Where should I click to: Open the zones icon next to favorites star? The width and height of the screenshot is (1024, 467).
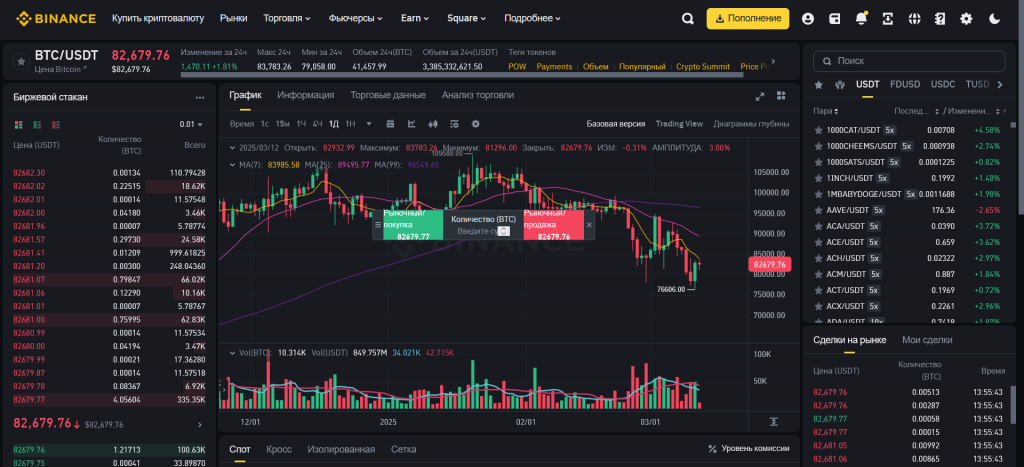(840, 84)
